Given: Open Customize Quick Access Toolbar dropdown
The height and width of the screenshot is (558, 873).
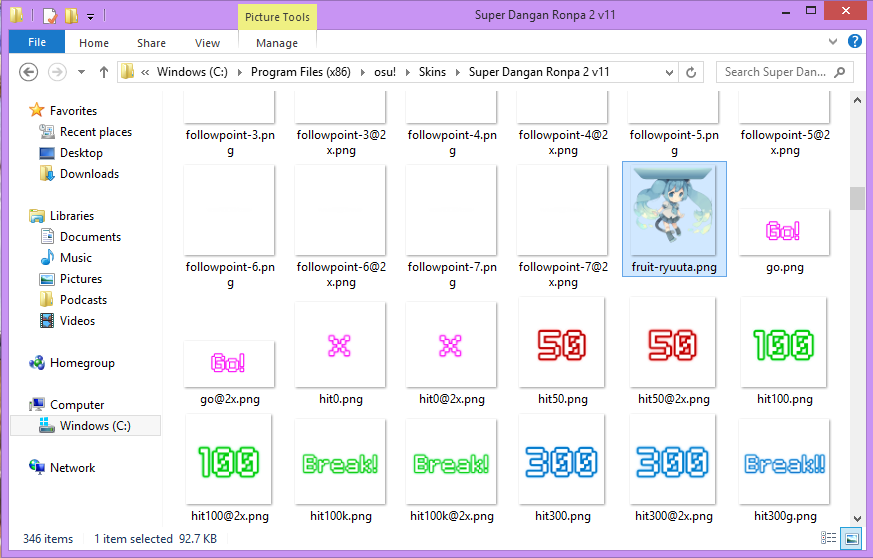Looking at the screenshot, I should (x=90, y=17).
